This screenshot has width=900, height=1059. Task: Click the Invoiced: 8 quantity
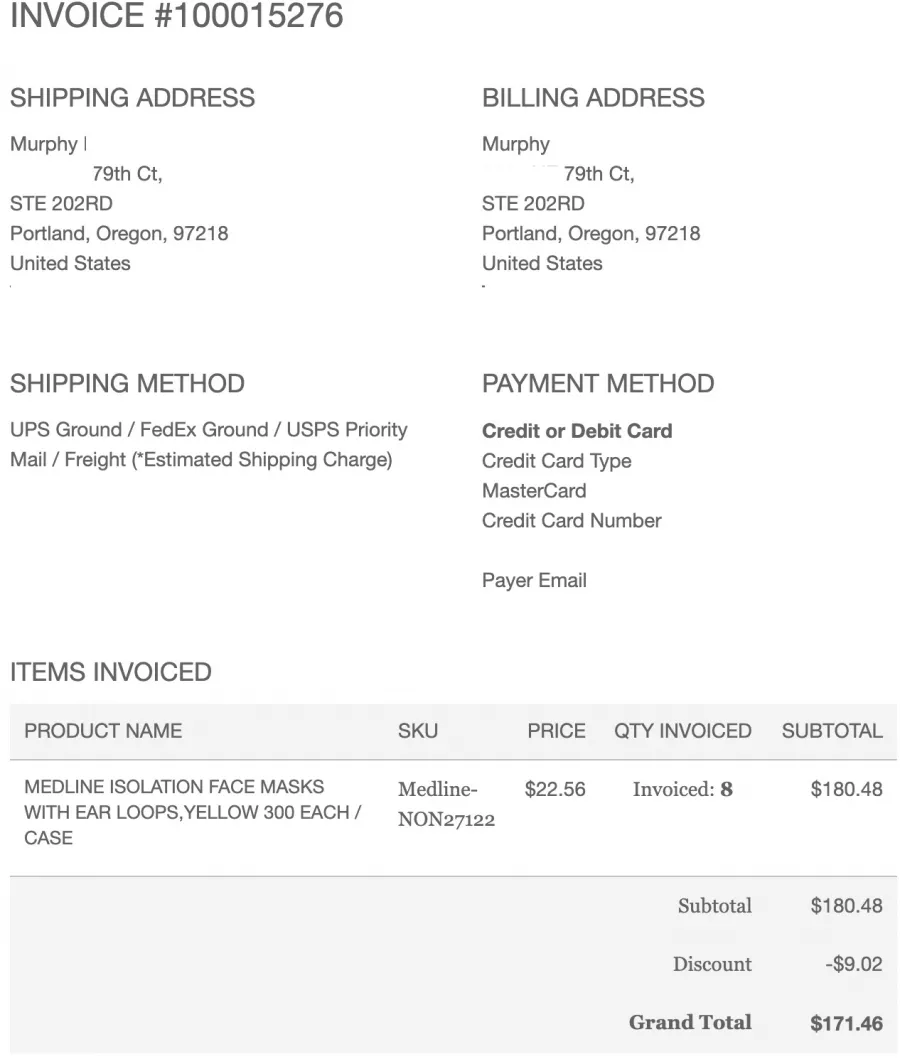click(682, 789)
